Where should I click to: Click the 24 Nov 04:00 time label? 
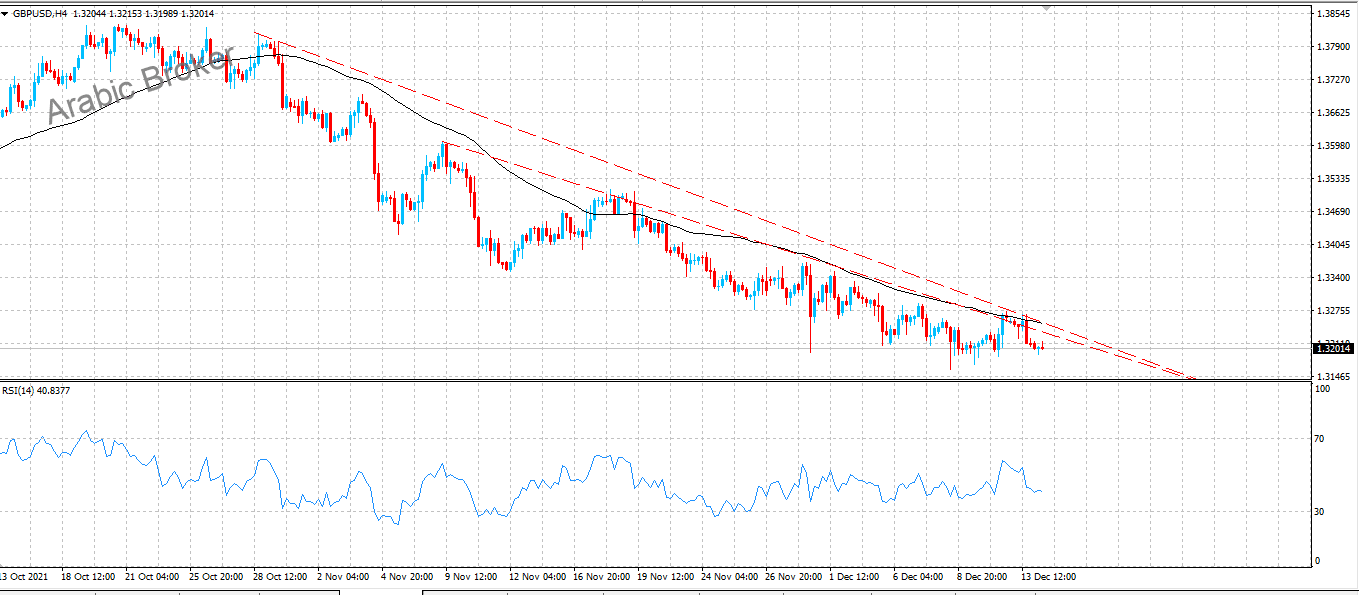coord(732,577)
